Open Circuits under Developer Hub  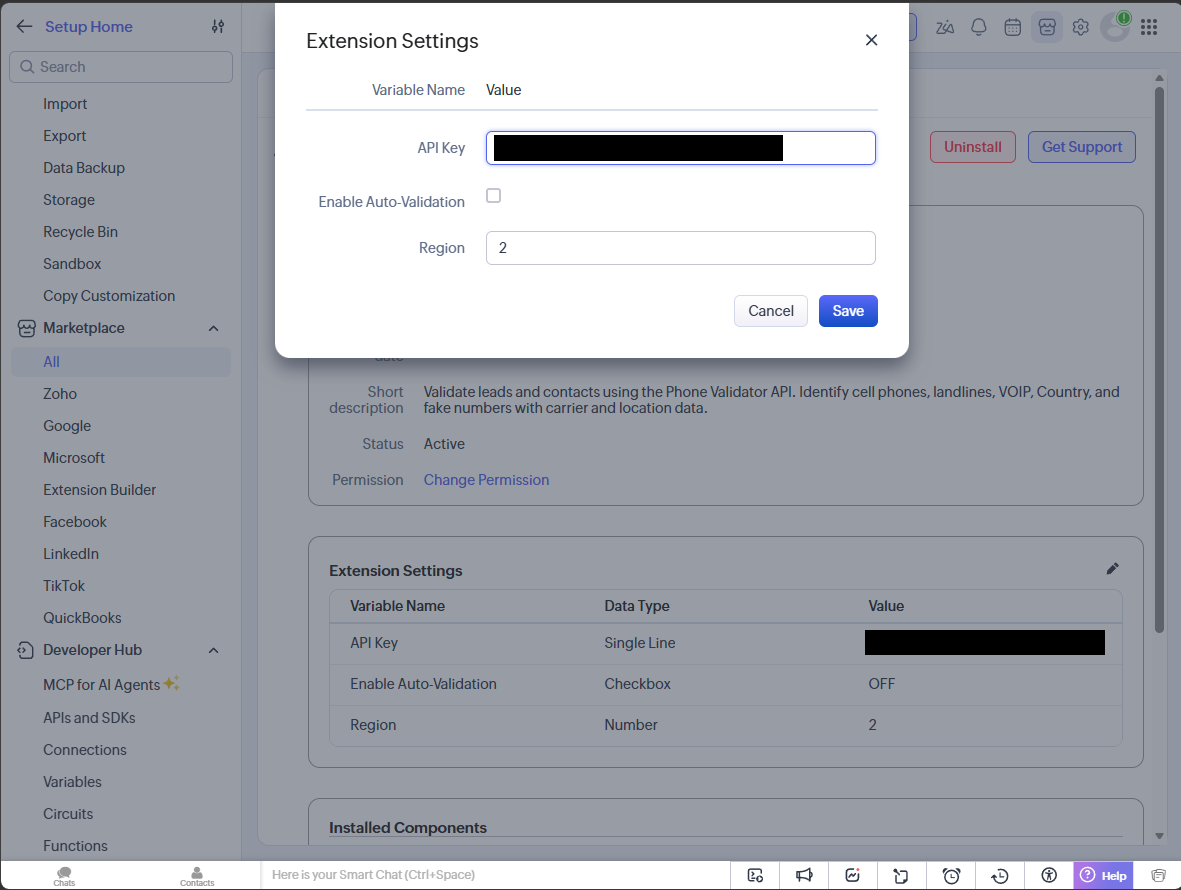click(68, 814)
